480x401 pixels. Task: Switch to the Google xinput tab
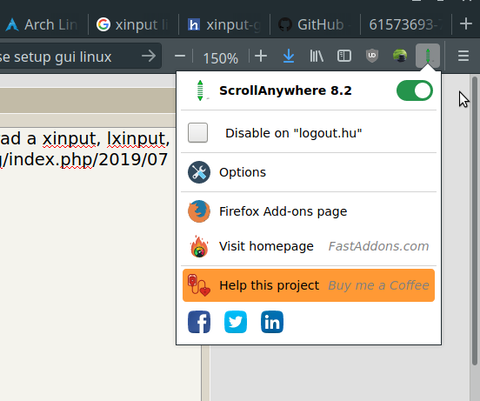pyautogui.click(x=133, y=25)
